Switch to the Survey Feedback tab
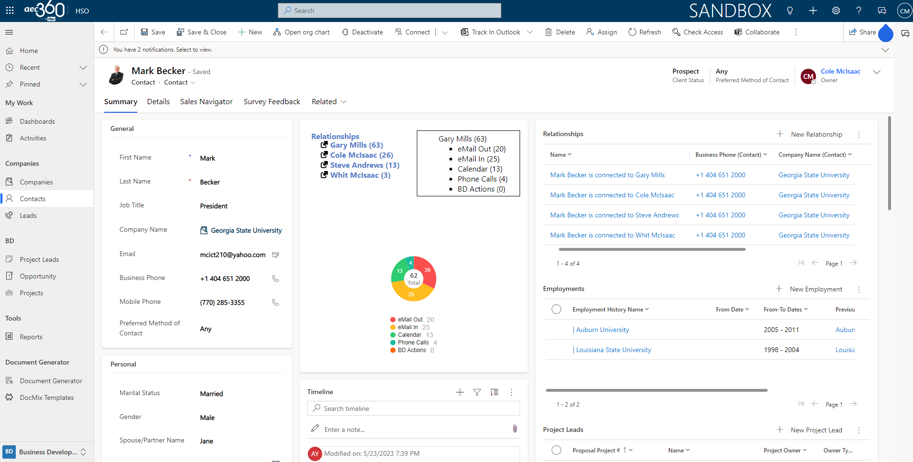The height and width of the screenshot is (462, 913). point(272,101)
